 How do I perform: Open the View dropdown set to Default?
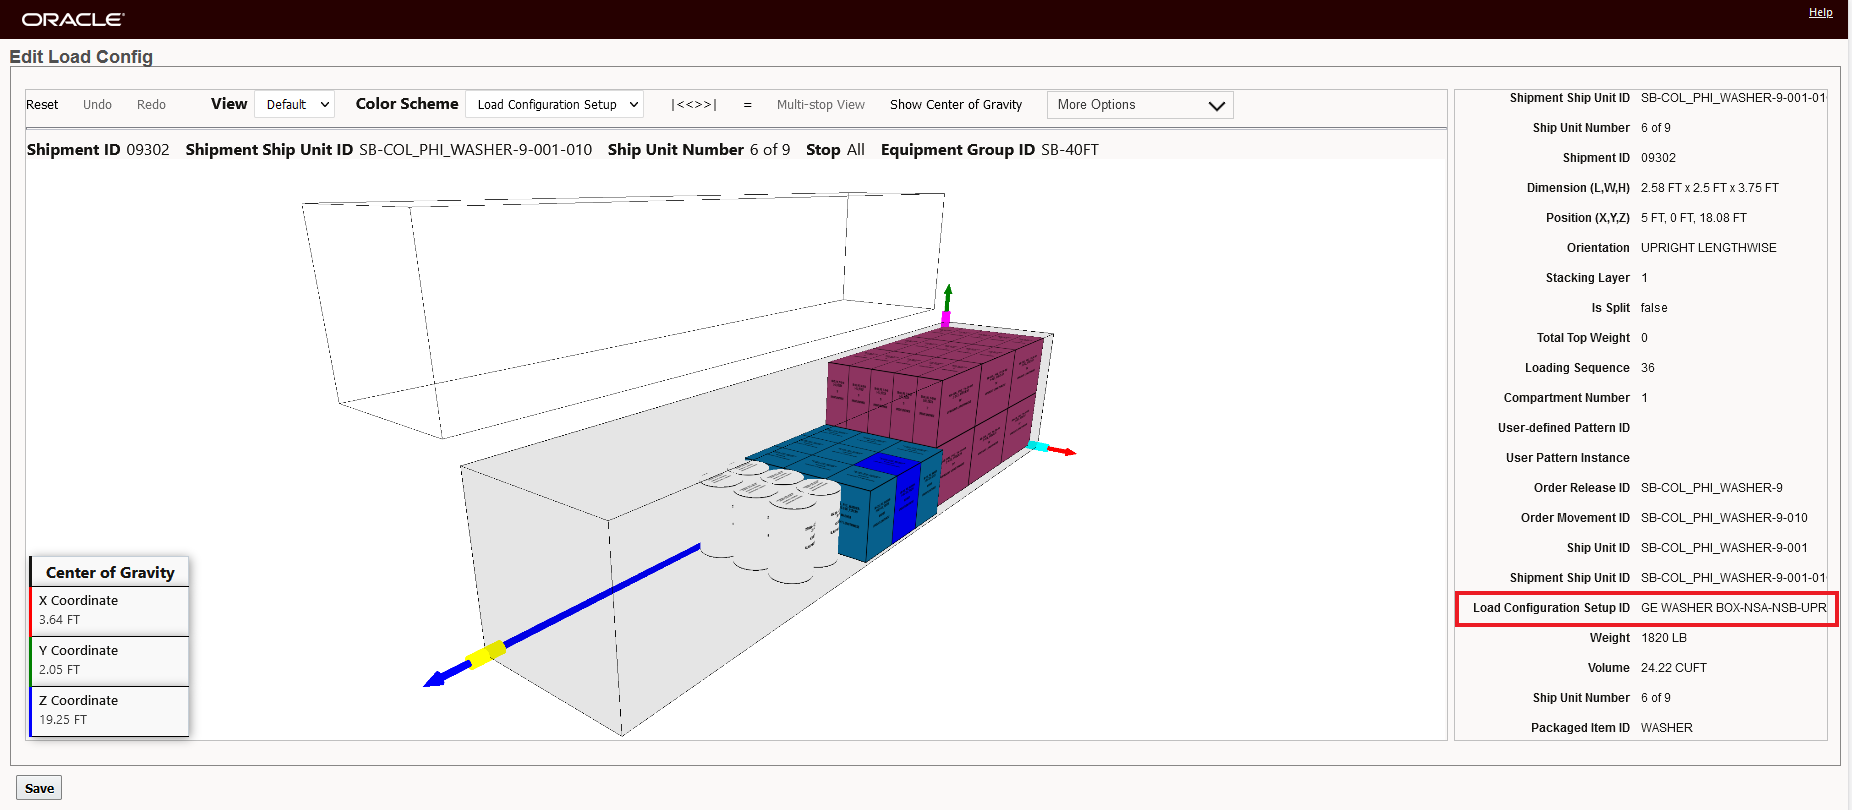pyautogui.click(x=295, y=105)
